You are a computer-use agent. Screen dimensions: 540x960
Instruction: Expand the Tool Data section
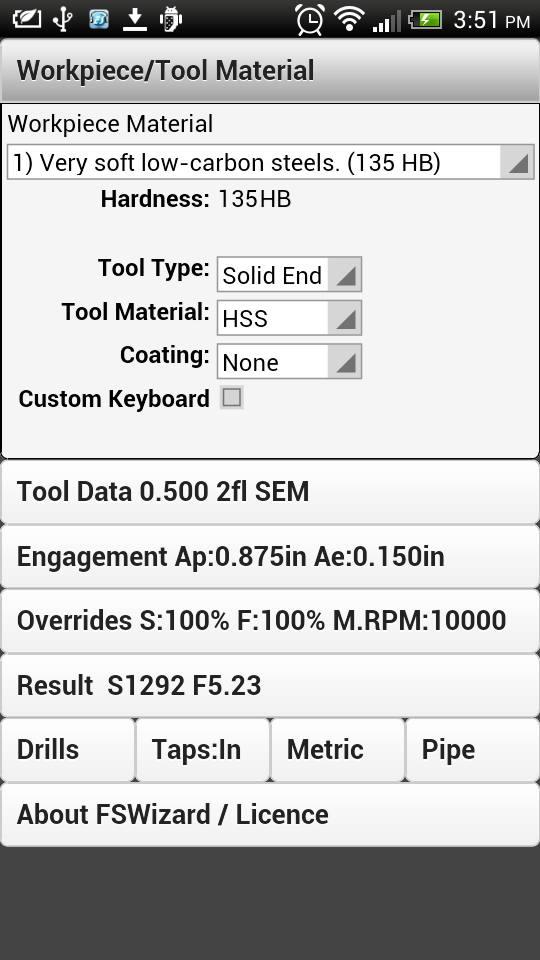coord(270,492)
